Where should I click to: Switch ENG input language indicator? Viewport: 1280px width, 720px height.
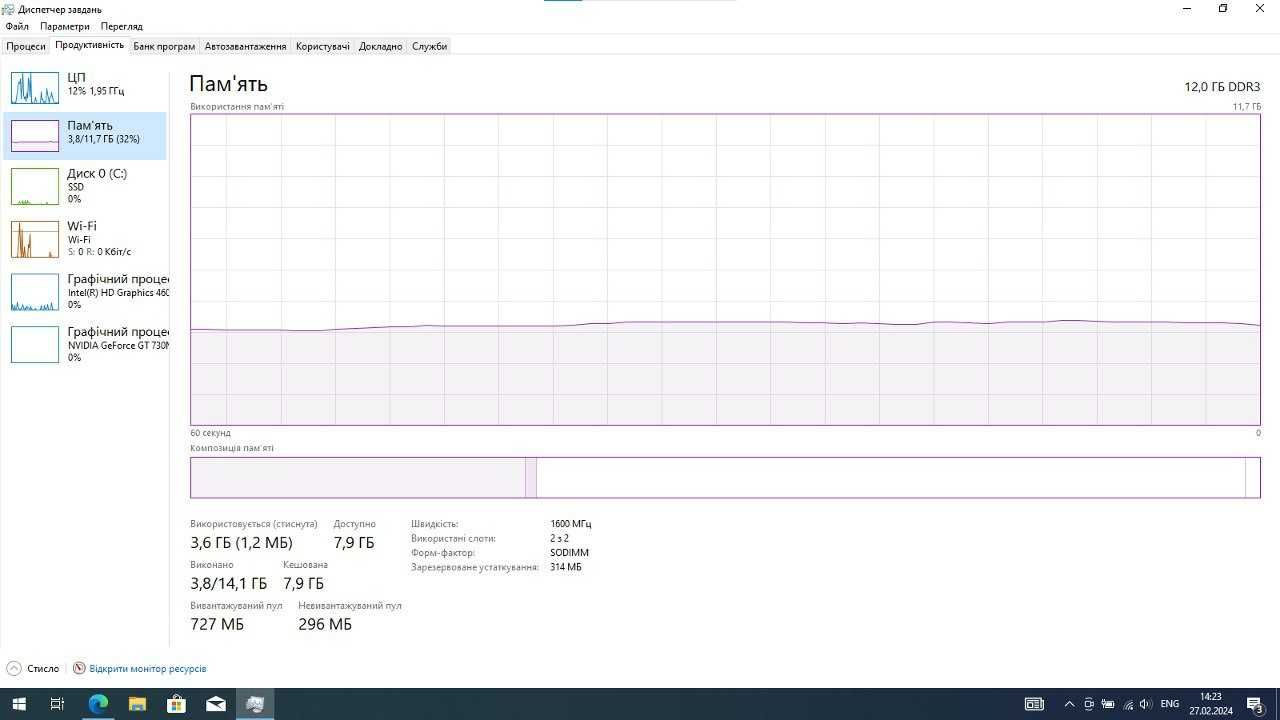tap(1169, 704)
